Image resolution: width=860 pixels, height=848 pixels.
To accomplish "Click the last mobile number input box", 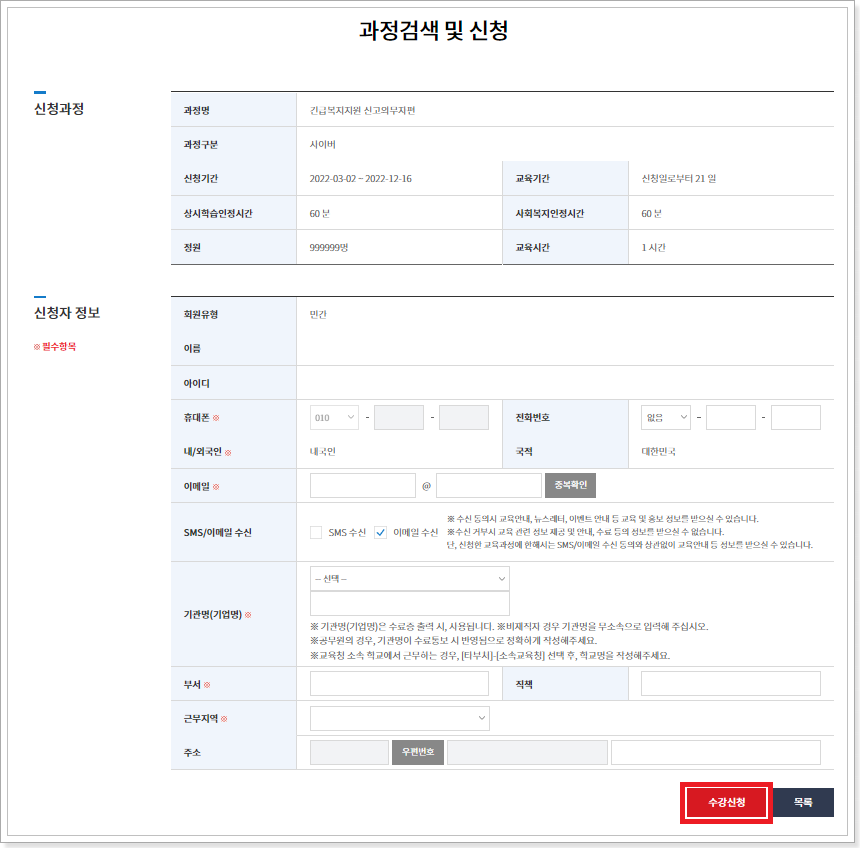I will pyautogui.click(x=463, y=418).
